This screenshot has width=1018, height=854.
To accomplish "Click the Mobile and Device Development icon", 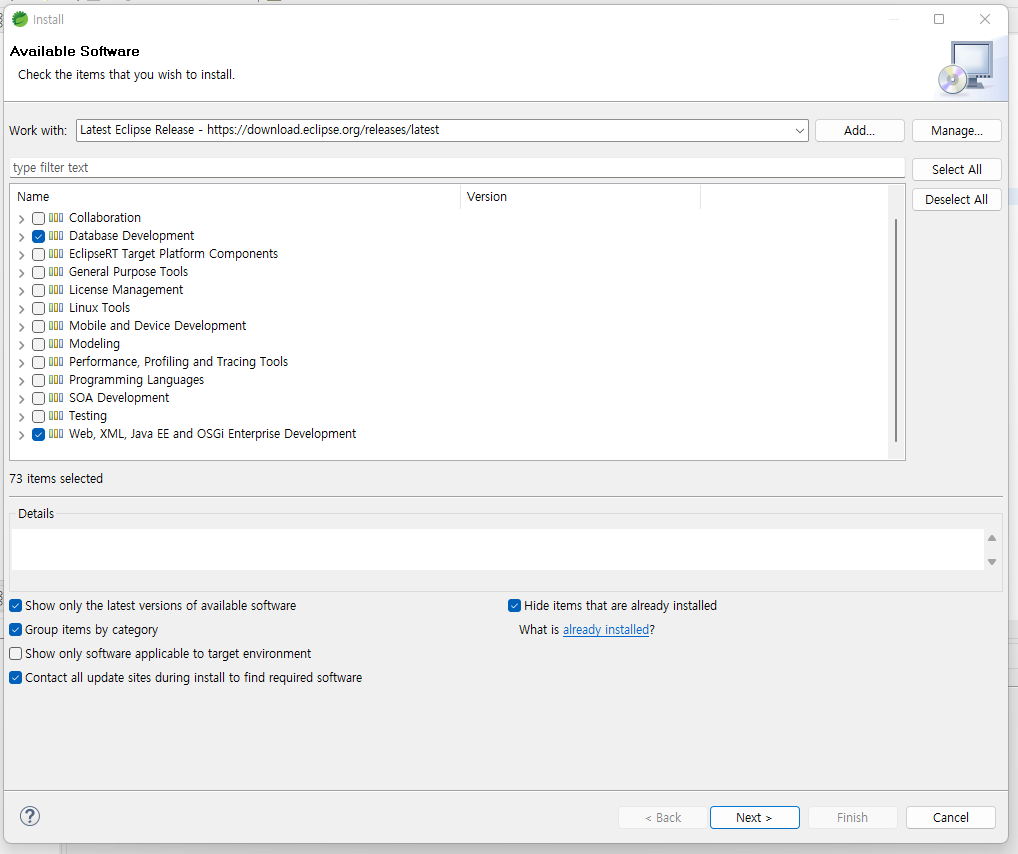I will (x=56, y=326).
